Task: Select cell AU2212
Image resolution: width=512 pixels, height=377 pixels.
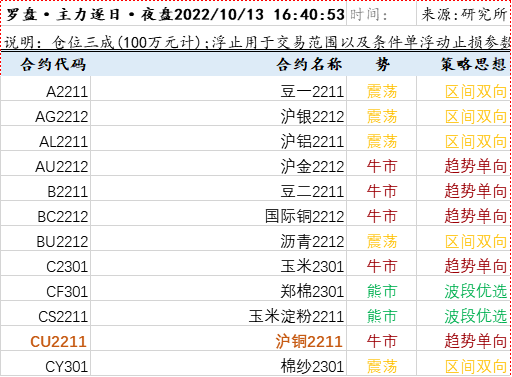Action: pos(46,163)
